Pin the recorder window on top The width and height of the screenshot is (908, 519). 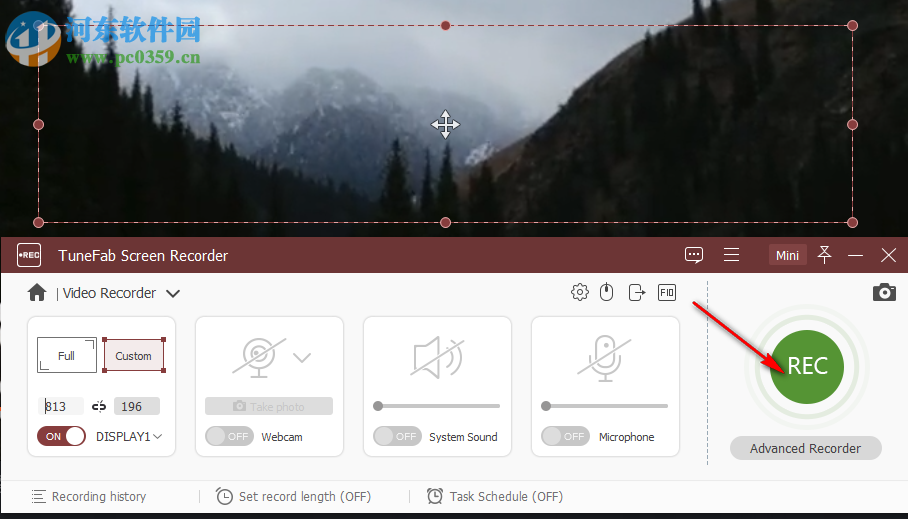(824, 255)
